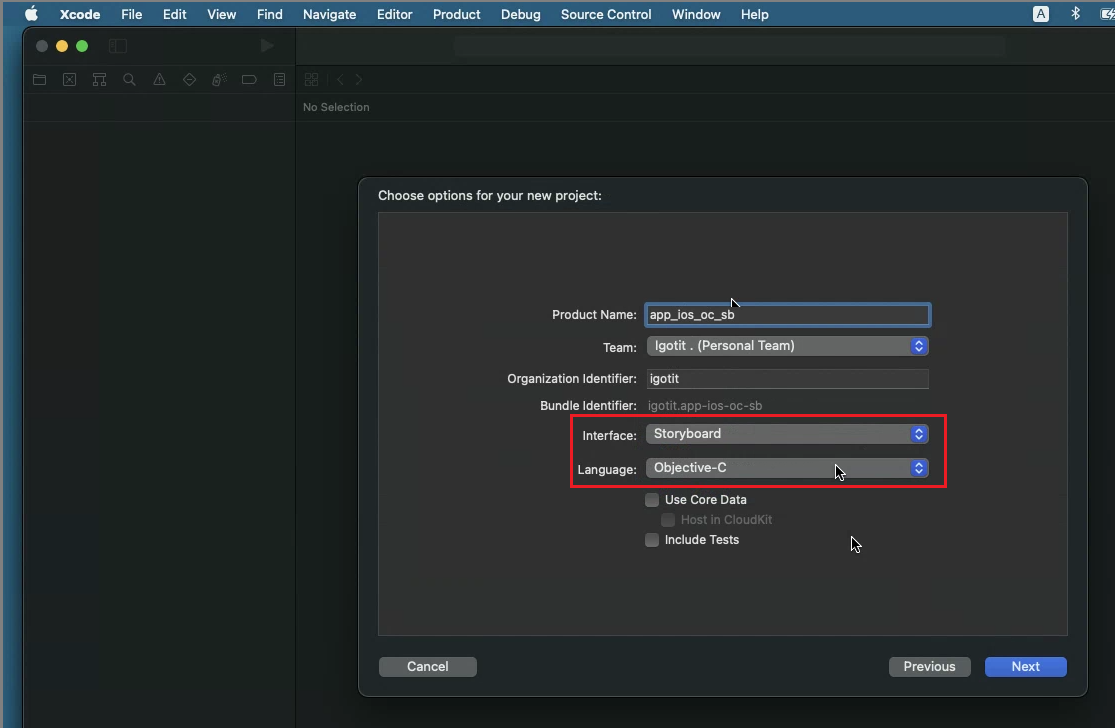Click the Bluetooth status icon
This screenshot has height=728, width=1115.
click(x=1076, y=14)
